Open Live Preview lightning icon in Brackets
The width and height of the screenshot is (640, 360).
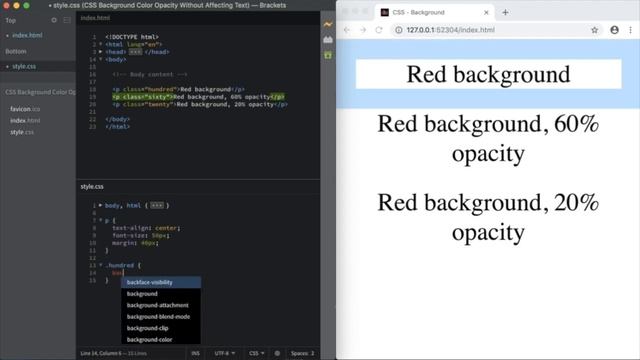[x=328, y=24]
